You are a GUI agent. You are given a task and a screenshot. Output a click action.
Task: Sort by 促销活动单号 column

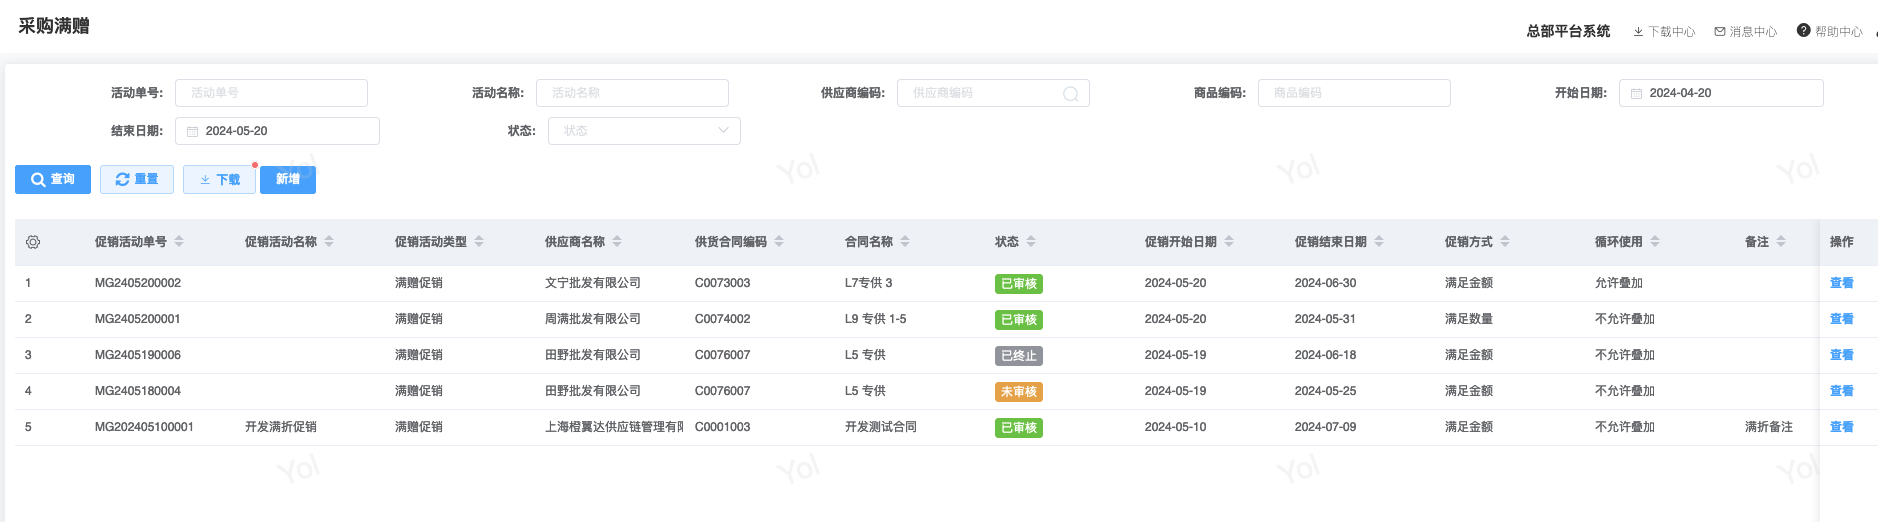point(179,242)
